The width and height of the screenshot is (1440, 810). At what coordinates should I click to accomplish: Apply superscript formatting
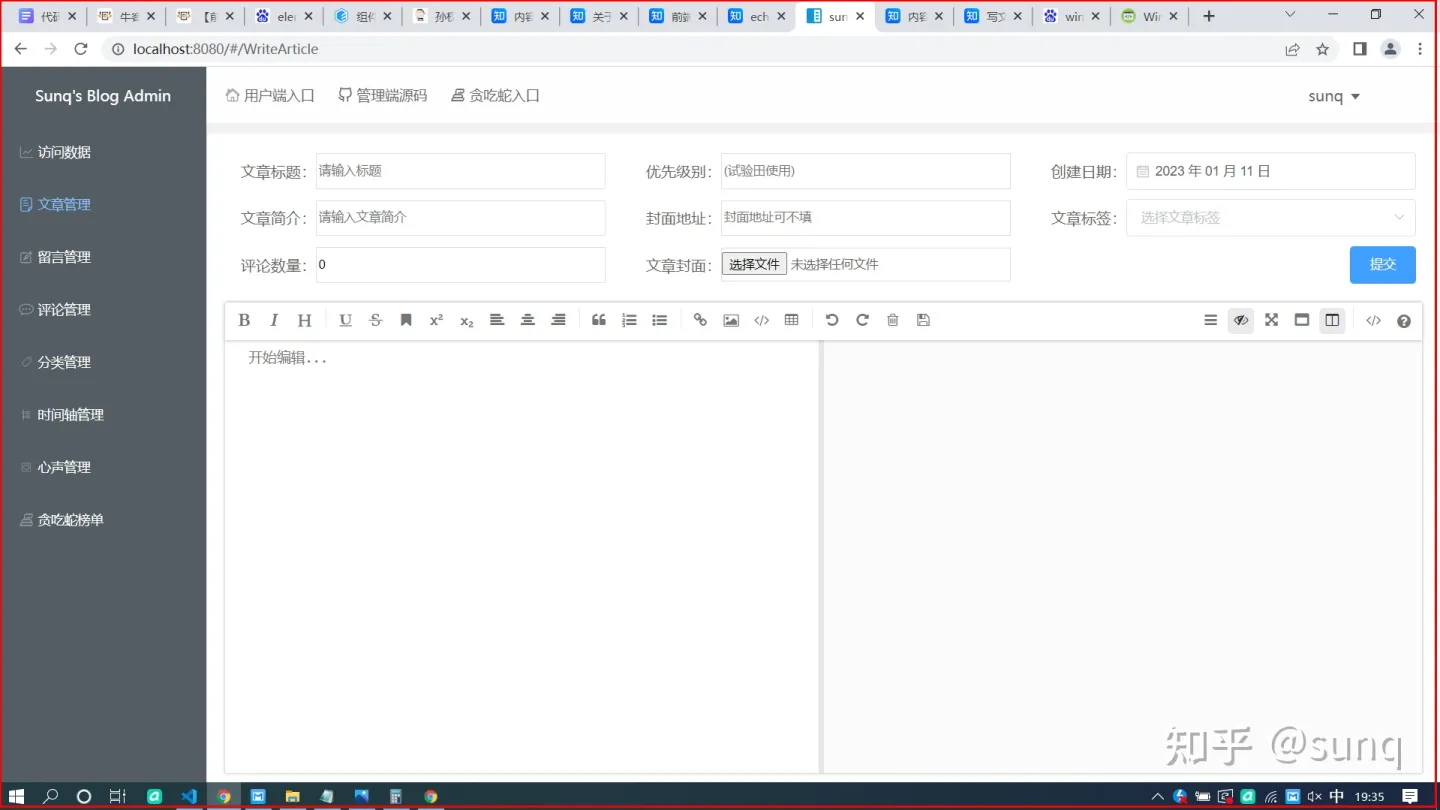[x=435, y=320]
